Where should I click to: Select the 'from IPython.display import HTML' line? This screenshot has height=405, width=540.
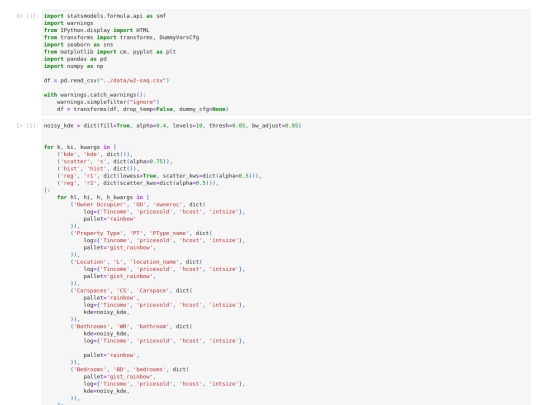[x=97, y=30]
